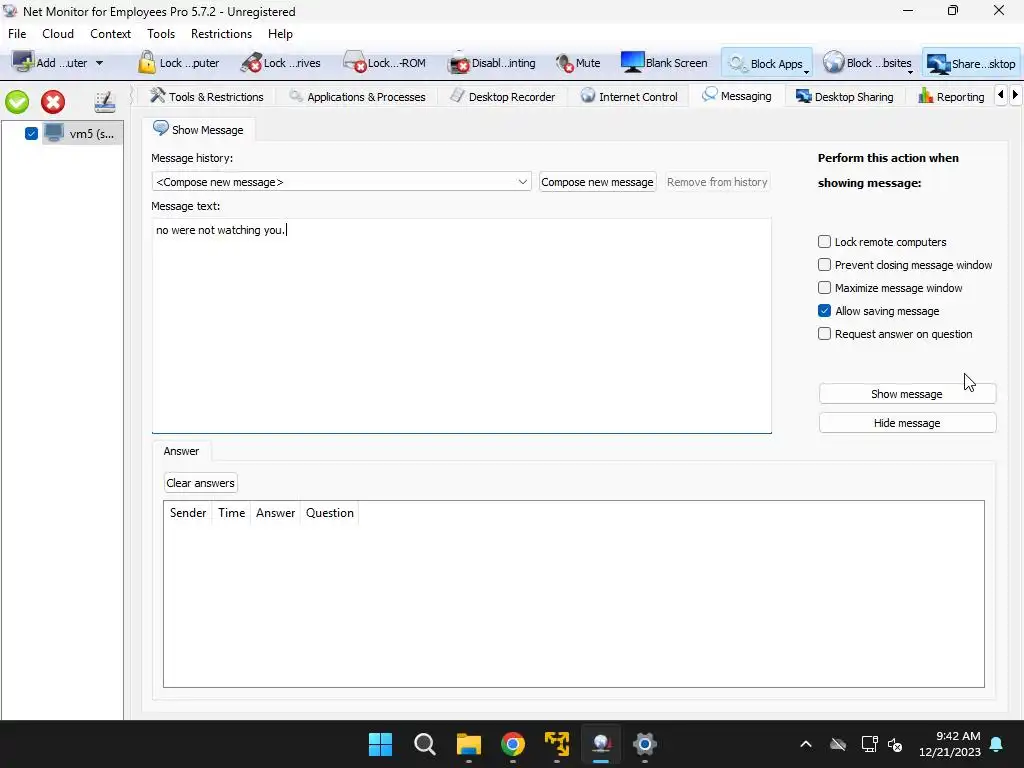Open the Internet Control tab
The width and height of the screenshot is (1024, 768).
point(630,97)
